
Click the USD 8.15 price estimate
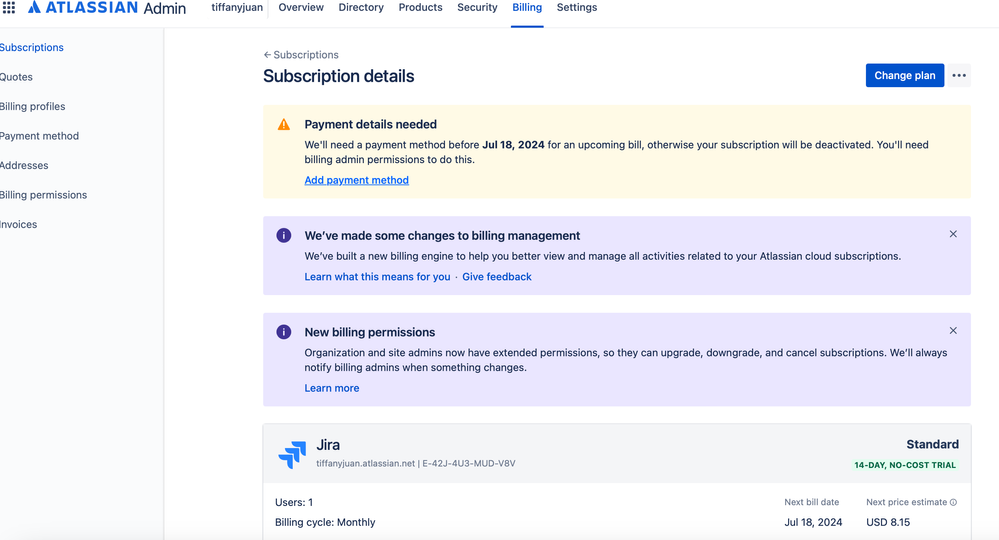click(888, 522)
